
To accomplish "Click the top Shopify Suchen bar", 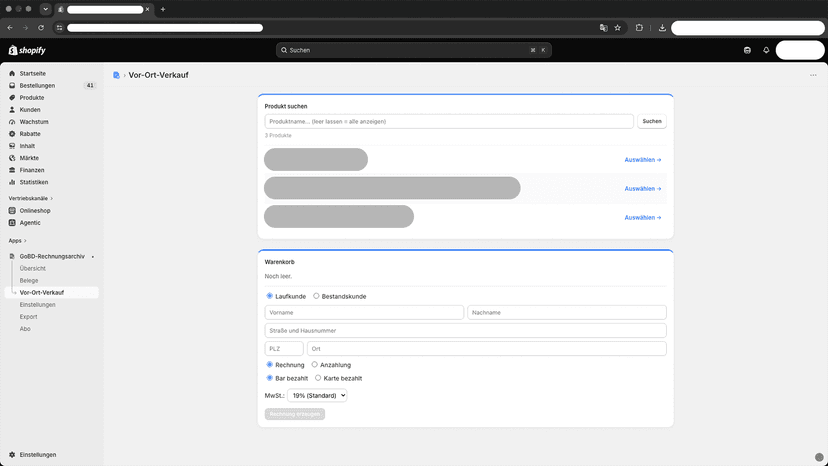I will tap(413, 50).
